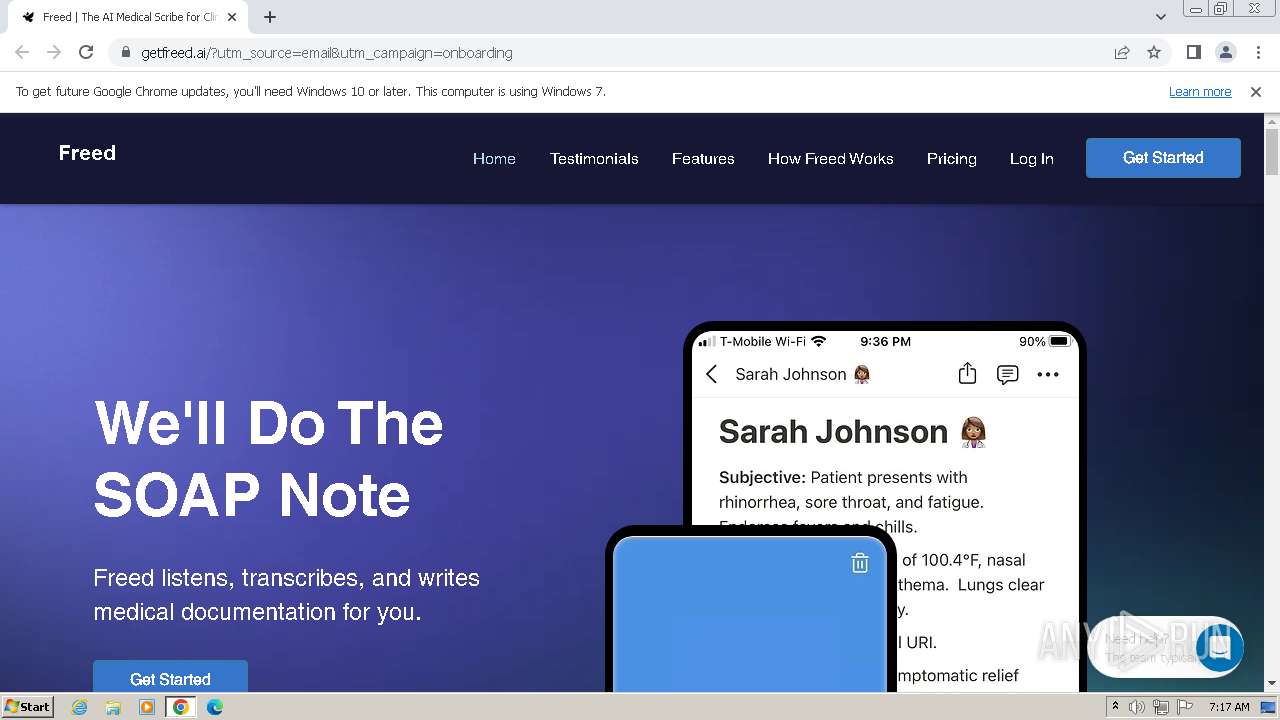Click the page vertical scrollbar thumb
This screenshot has width=1280, height=720.
point(1272,153)
